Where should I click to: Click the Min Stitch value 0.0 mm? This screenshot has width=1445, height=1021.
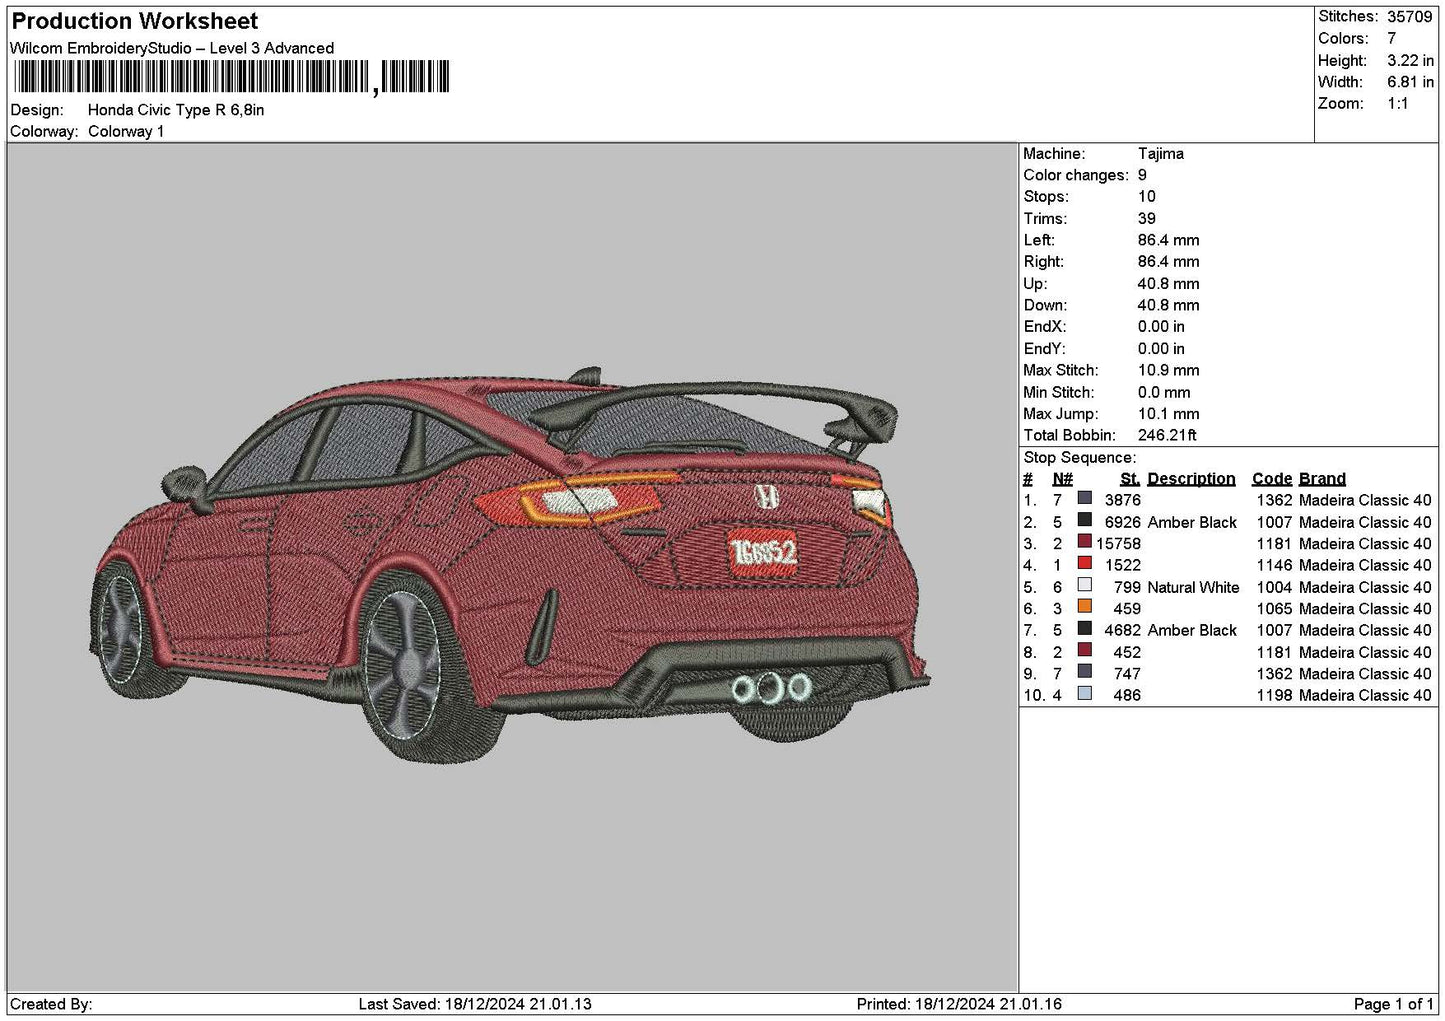pyautogui.click(x=1165, y=393)
